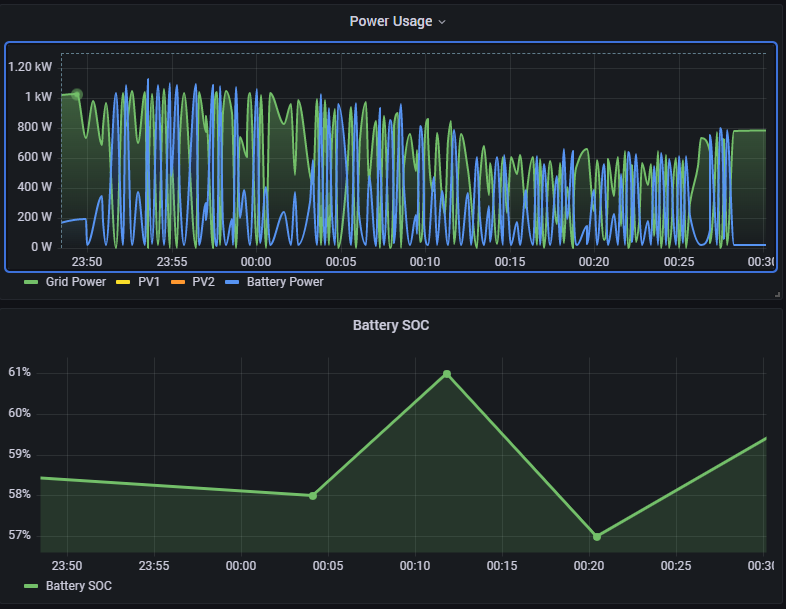This screenshot has height=609, width=786.
Task: Click the blue Battery Power color swatch
Action: click(x=232, y=282)
